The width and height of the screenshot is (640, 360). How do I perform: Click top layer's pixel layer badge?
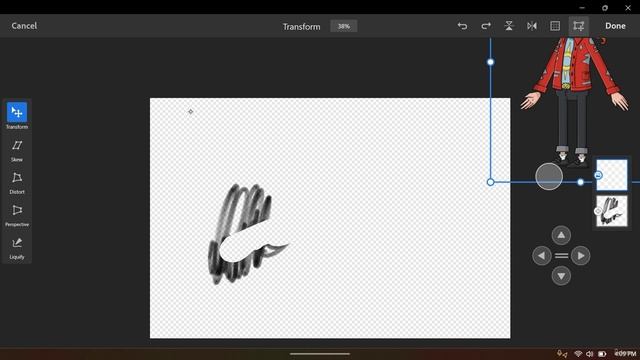[598, 175]
